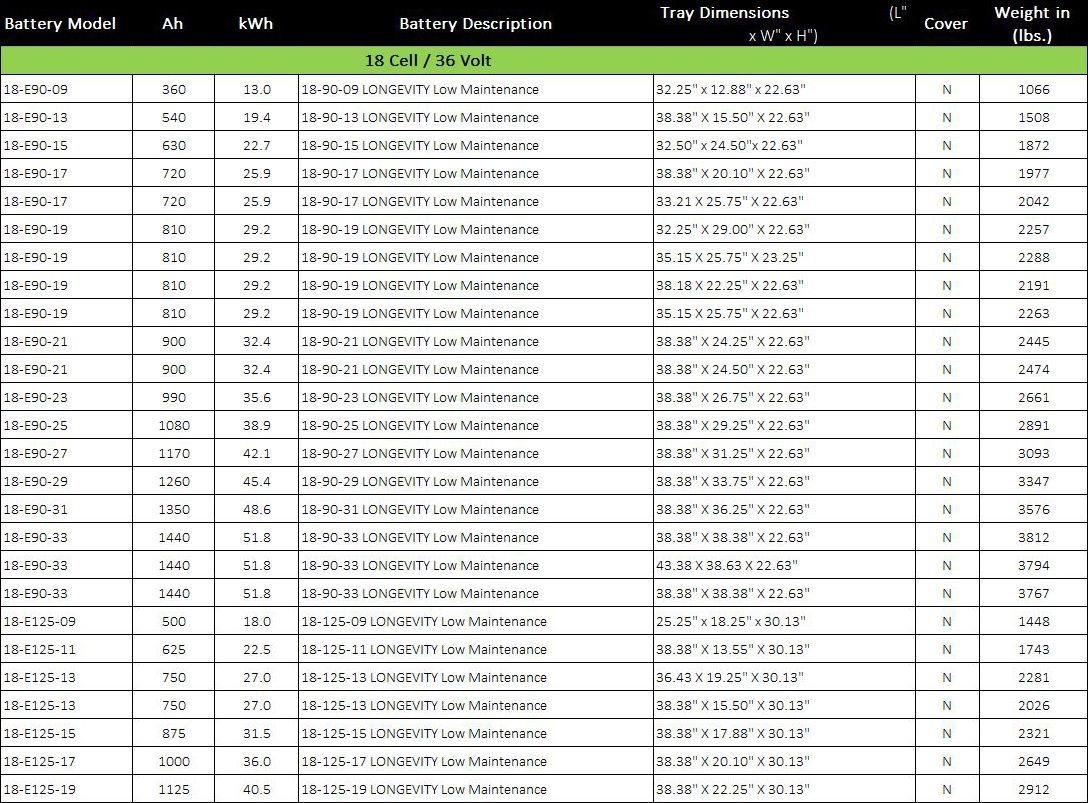The width and height of the screenshot is (1088, 803).
Task: Click kWh value 13.0
Action: (257, 90)
